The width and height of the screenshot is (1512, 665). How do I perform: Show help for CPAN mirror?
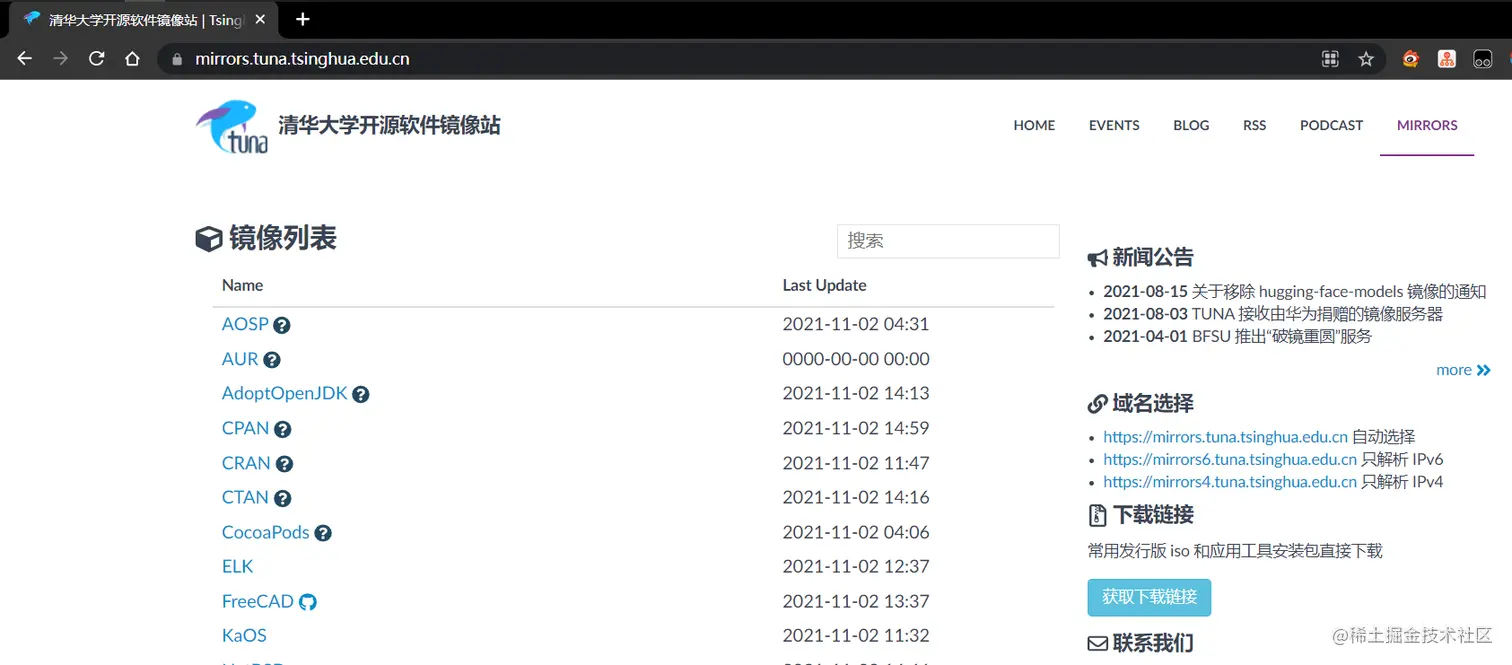tap(283, 429)
